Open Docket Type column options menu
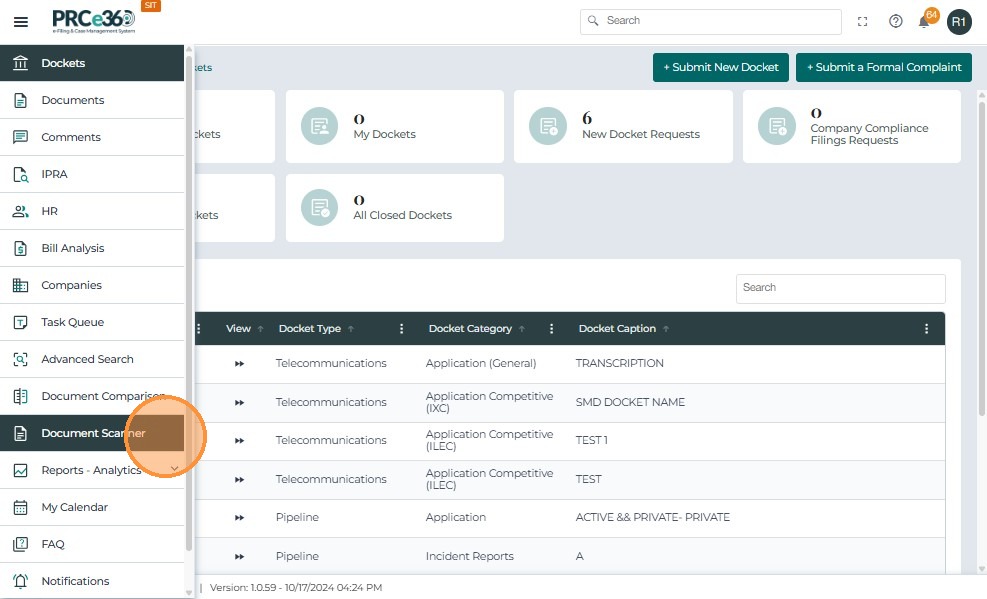The image size is (987, 599). [x=402, y=329]
